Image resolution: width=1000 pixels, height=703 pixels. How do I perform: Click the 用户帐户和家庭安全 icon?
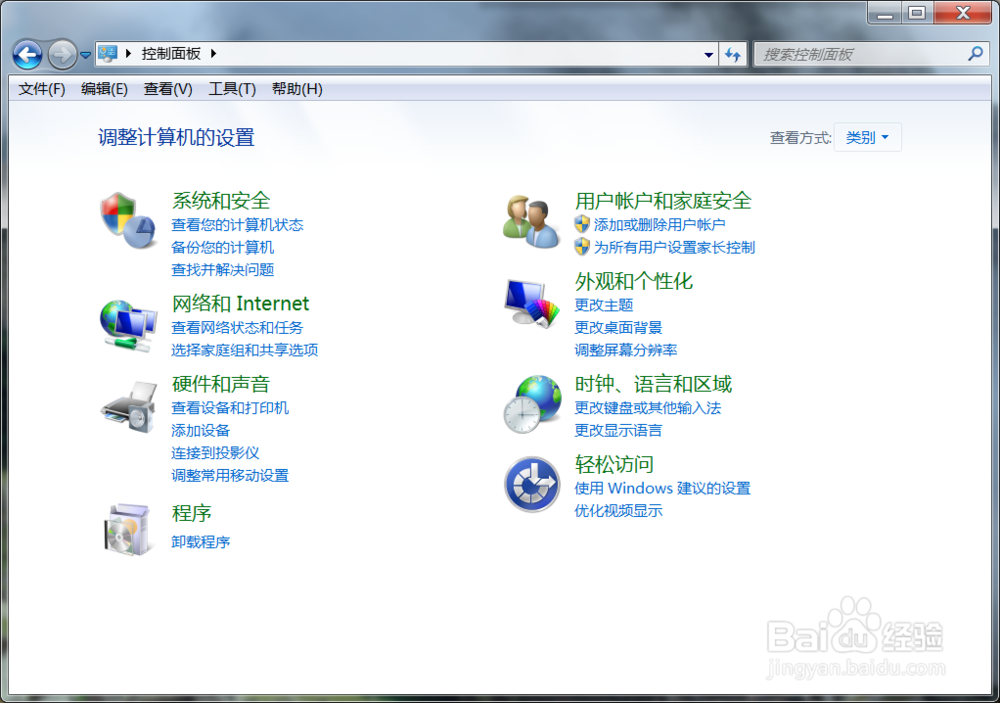[529, 219]
